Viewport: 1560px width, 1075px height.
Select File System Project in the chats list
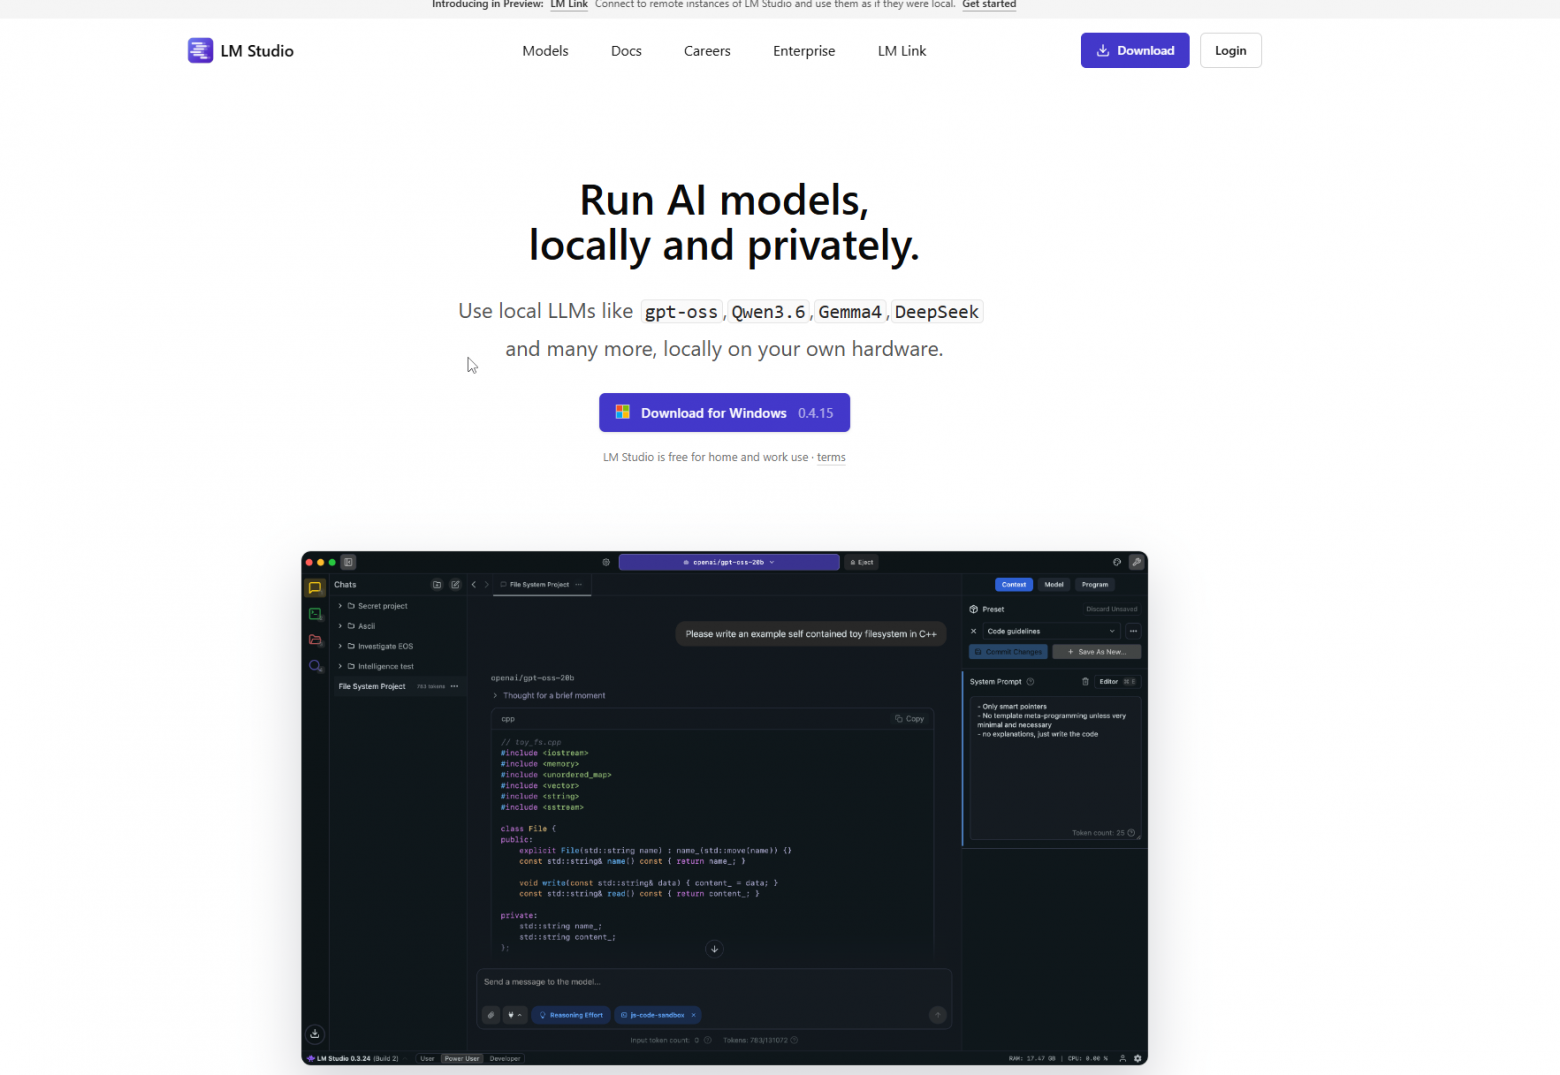(399, 686)
